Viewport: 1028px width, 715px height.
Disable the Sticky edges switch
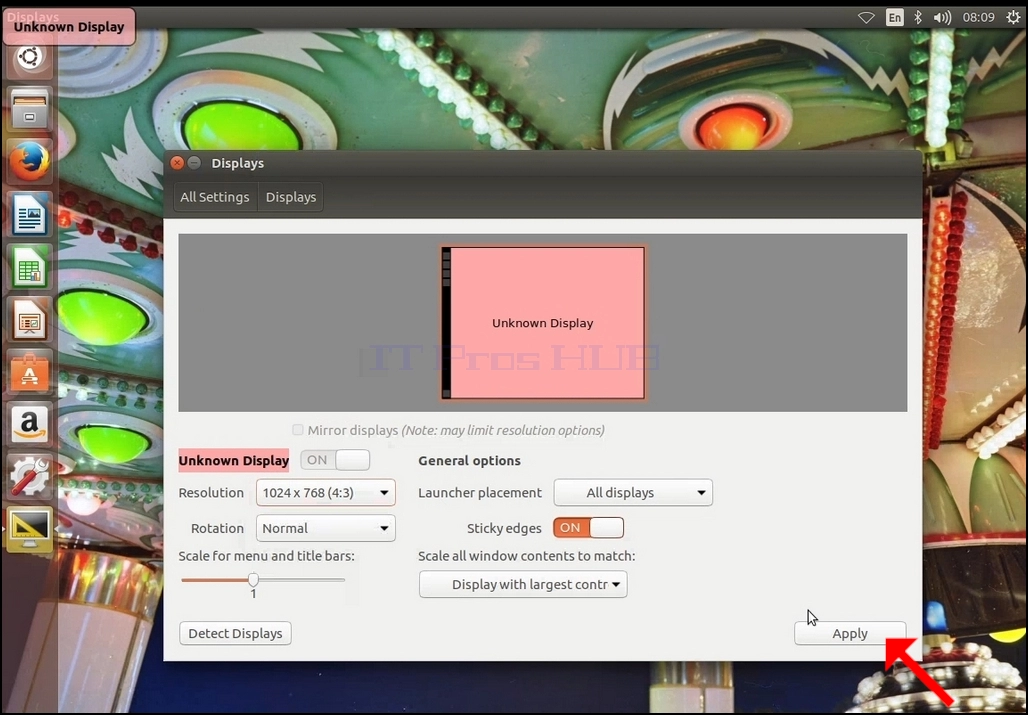click(x=588, y=528)
